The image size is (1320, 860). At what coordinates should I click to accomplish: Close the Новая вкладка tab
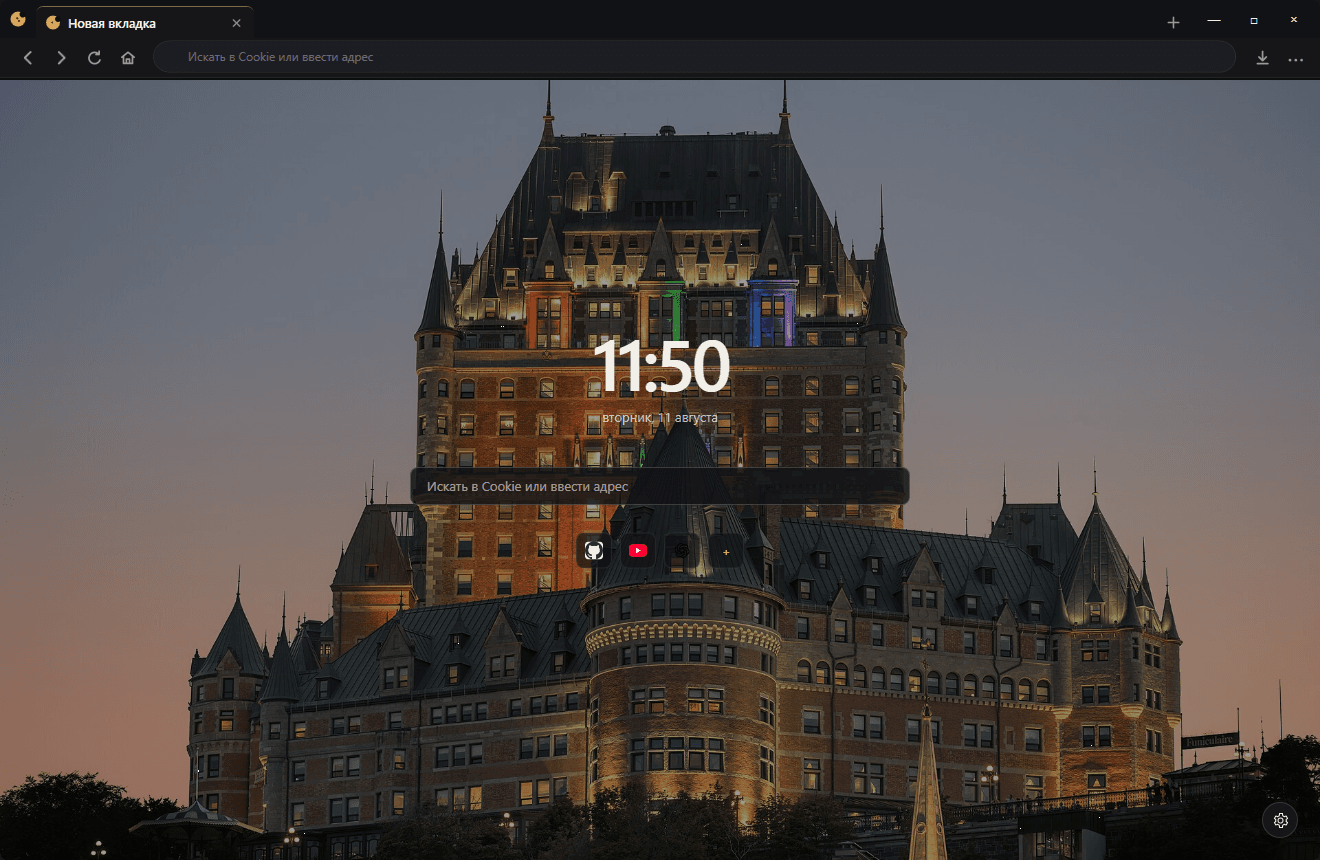point(236,23)
